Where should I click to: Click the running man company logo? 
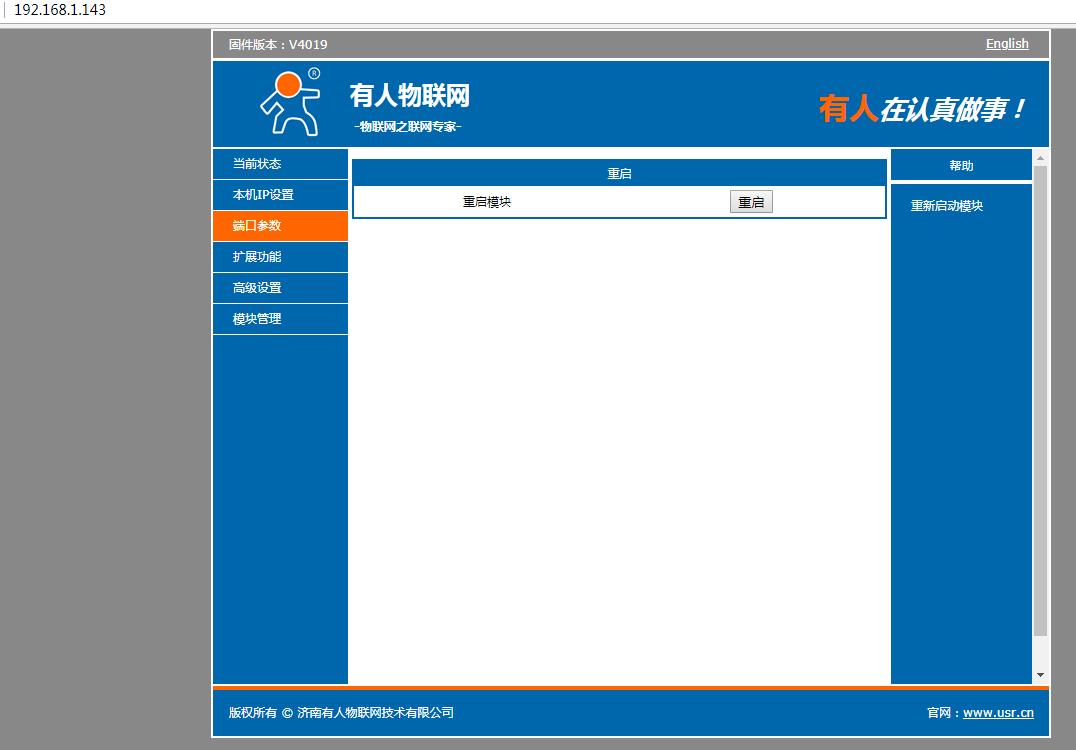click(x=290, y=103)
